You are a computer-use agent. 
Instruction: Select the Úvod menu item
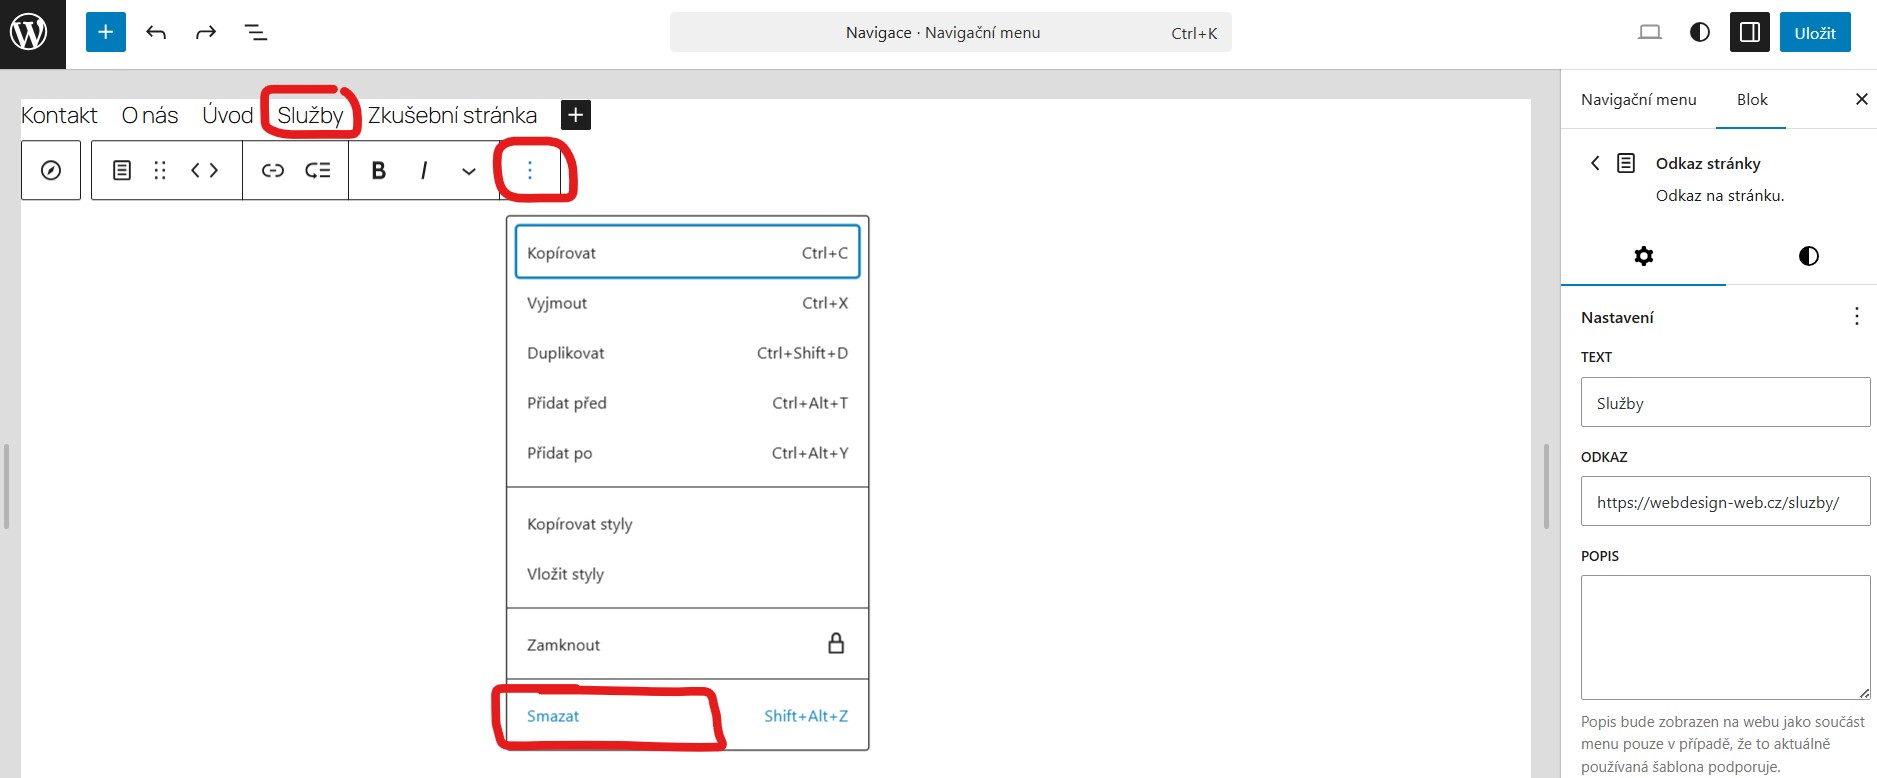click(228, 115)
